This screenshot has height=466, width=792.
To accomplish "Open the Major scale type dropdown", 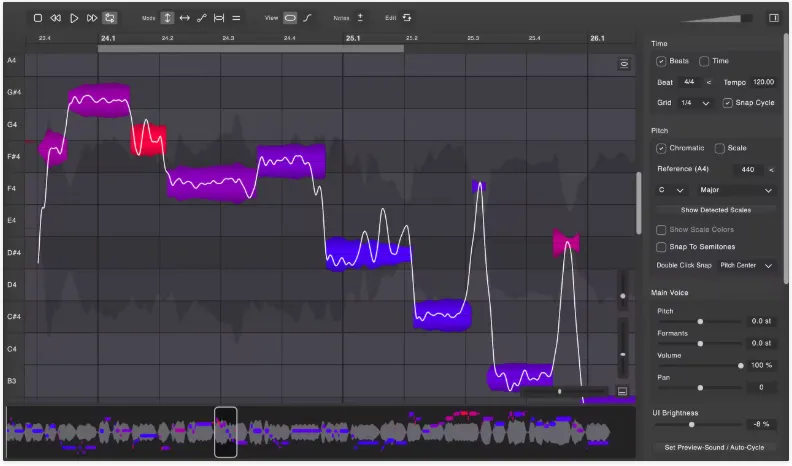I will [x=735, y=190].
